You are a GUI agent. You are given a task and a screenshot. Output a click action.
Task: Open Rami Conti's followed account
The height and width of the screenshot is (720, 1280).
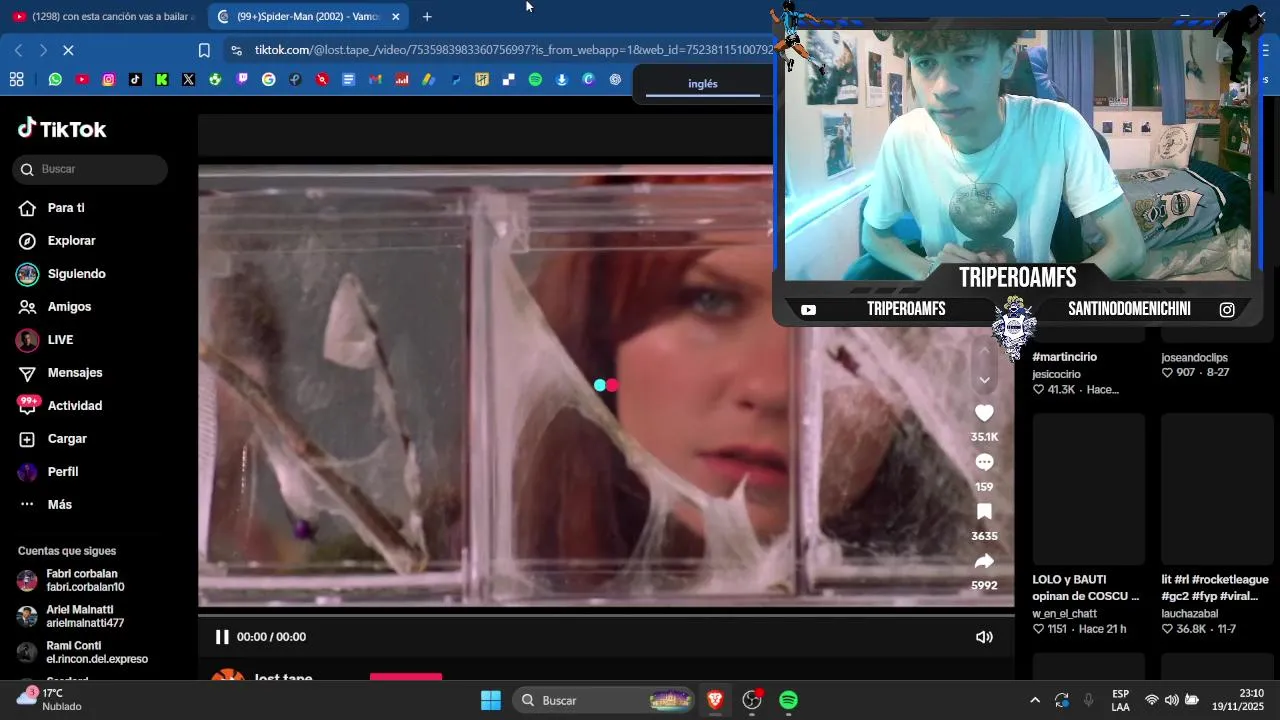coord(84,652)
